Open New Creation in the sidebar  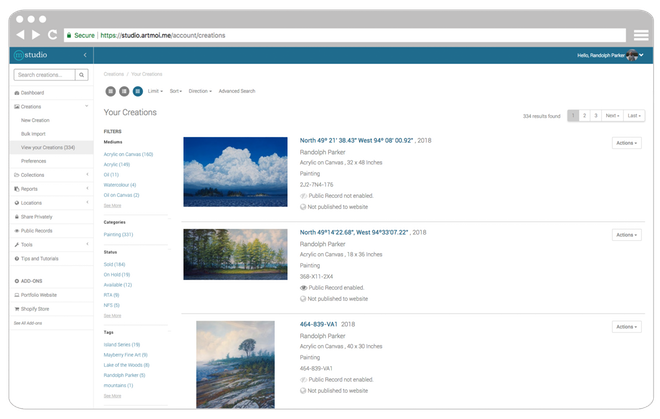35,120
